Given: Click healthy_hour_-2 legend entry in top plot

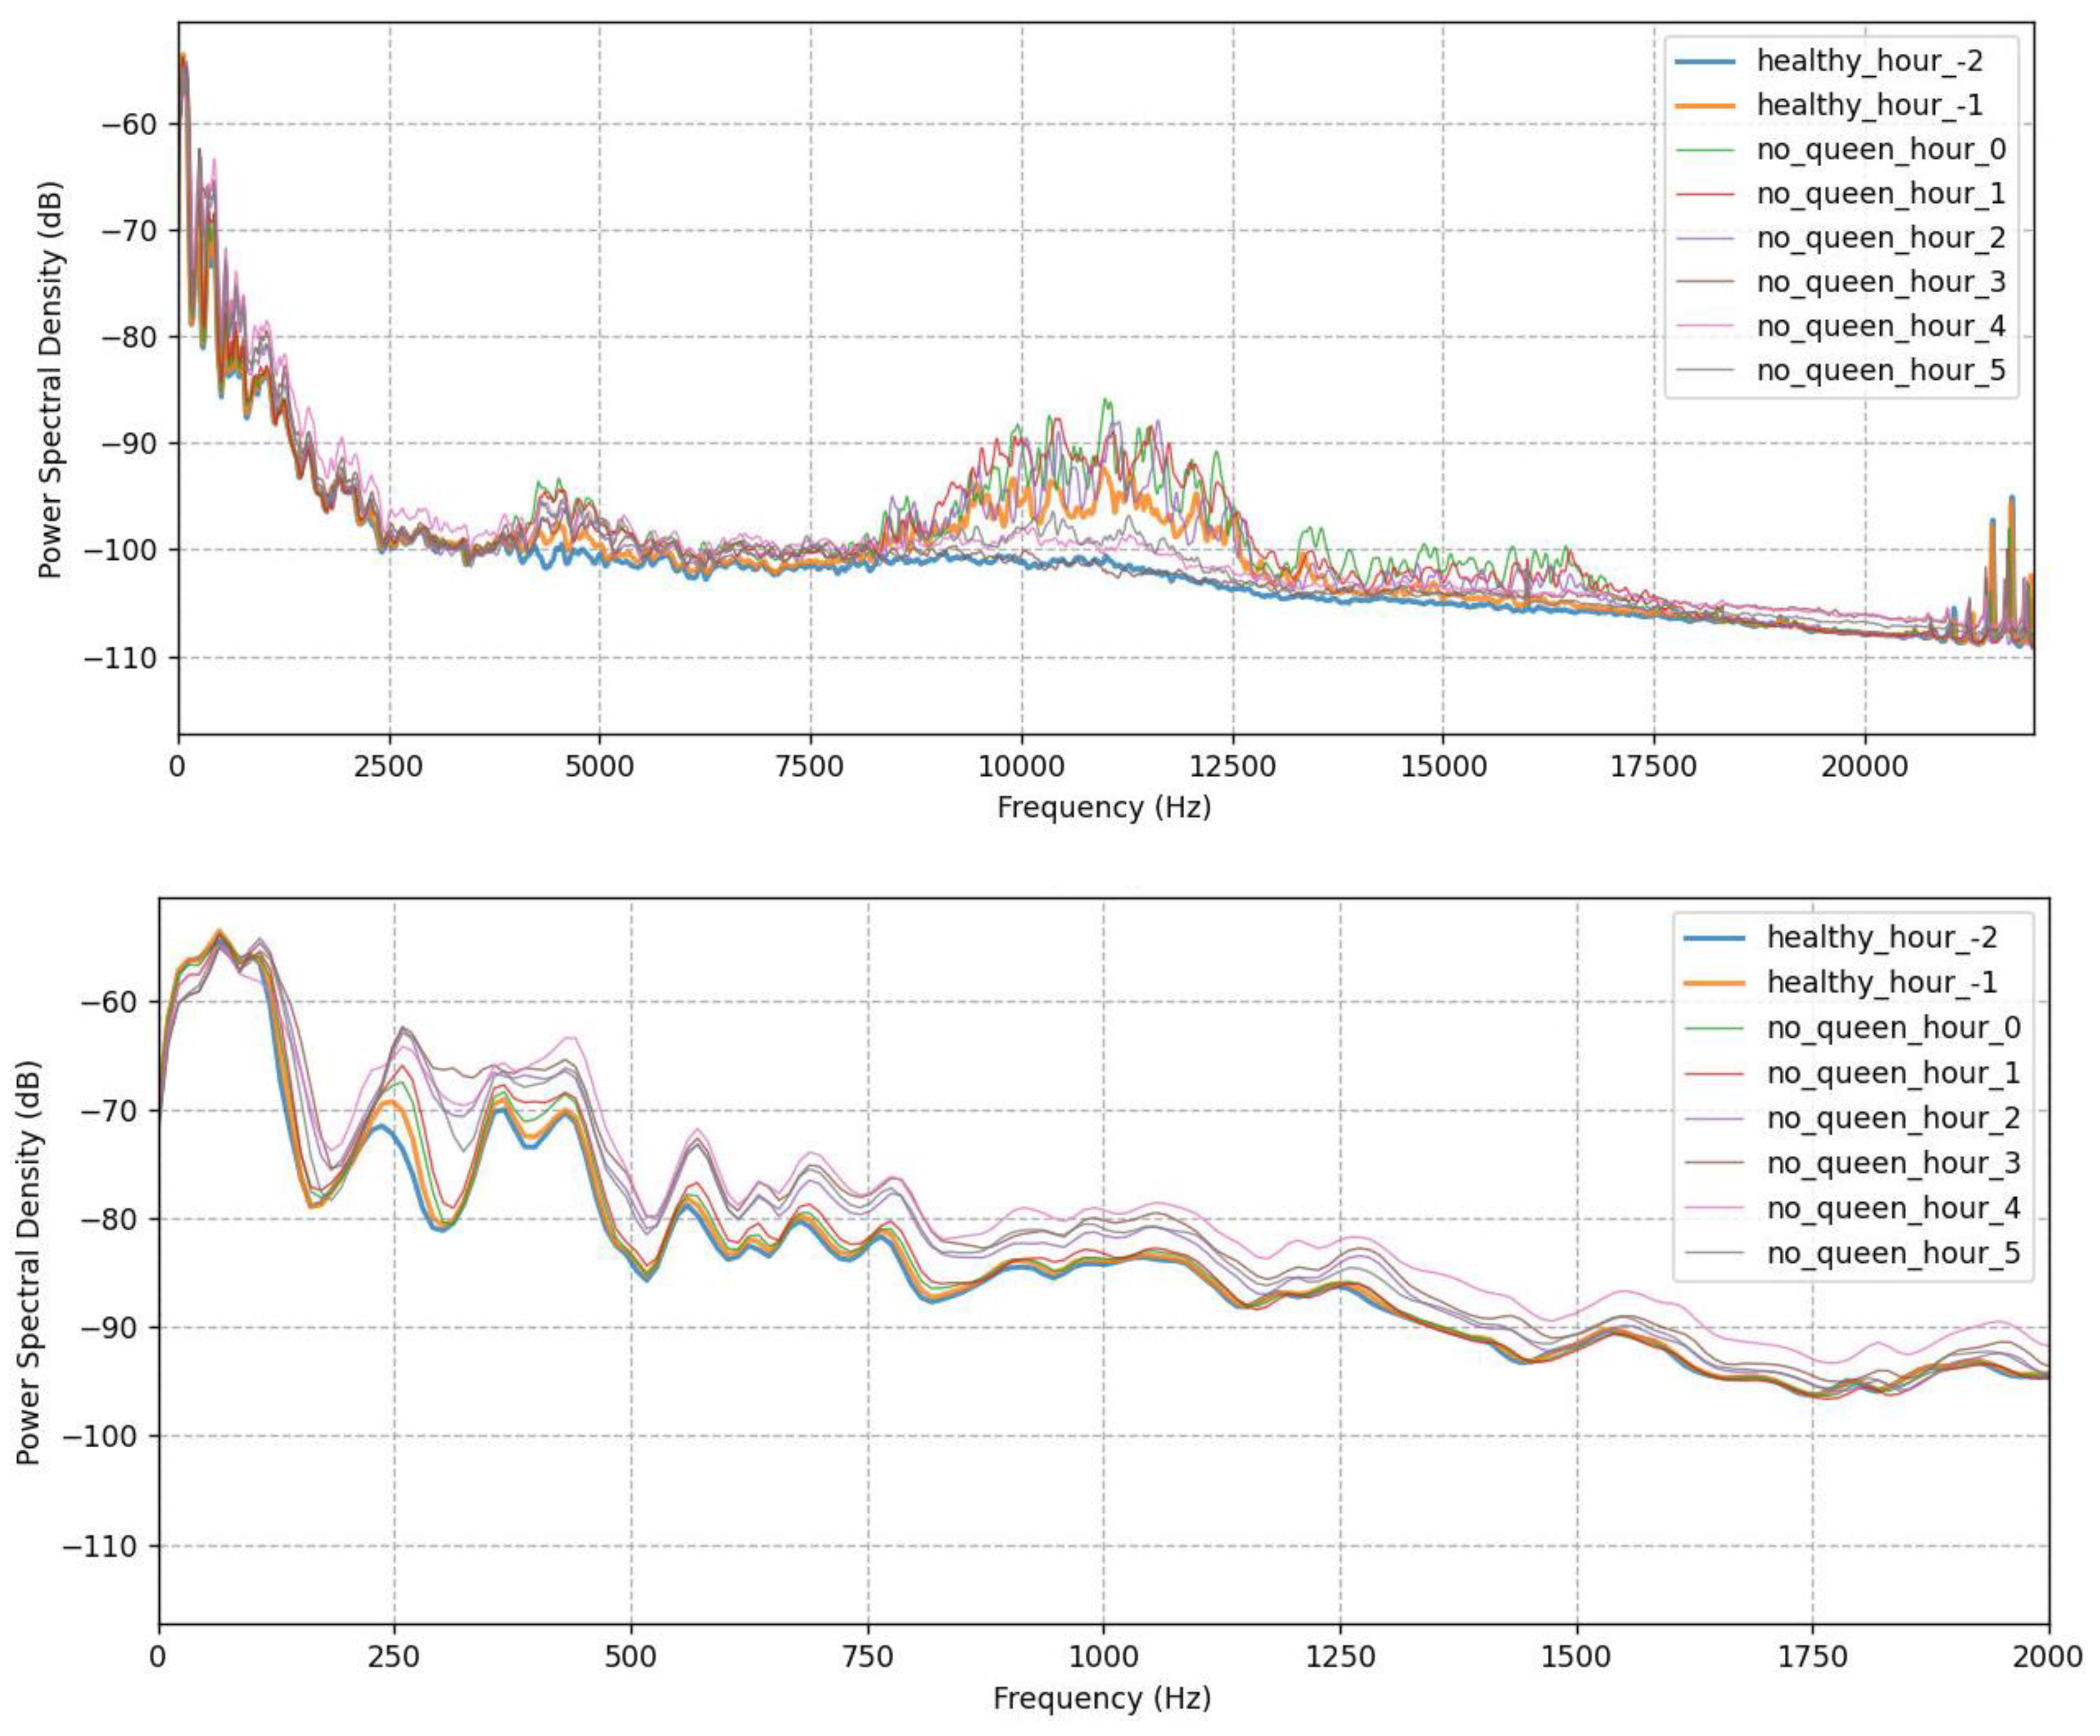Looking at the screenshot, I should click(1869, 61).
